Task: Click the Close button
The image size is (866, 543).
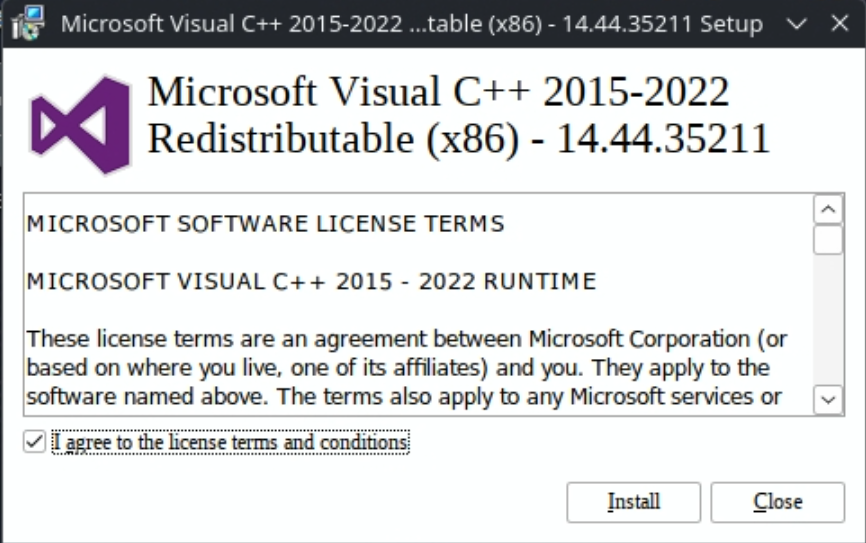Action: [778, 502]
